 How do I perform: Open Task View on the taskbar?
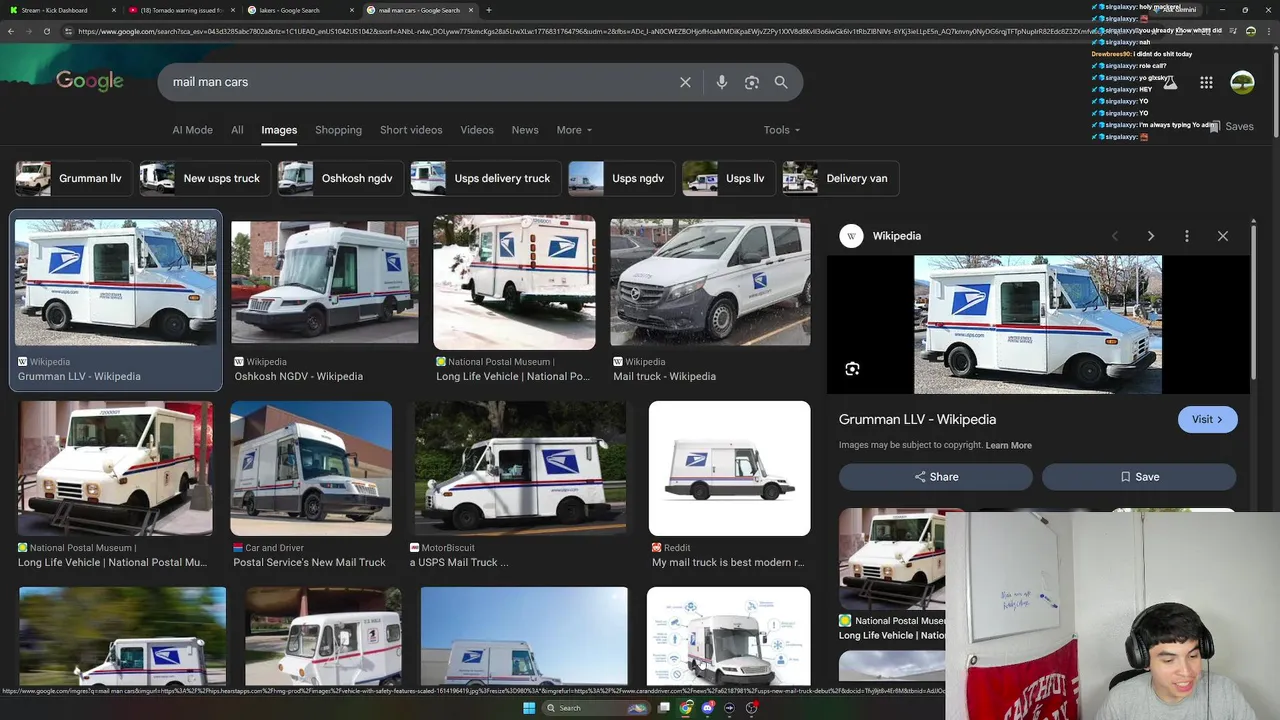tap(664, 708)
